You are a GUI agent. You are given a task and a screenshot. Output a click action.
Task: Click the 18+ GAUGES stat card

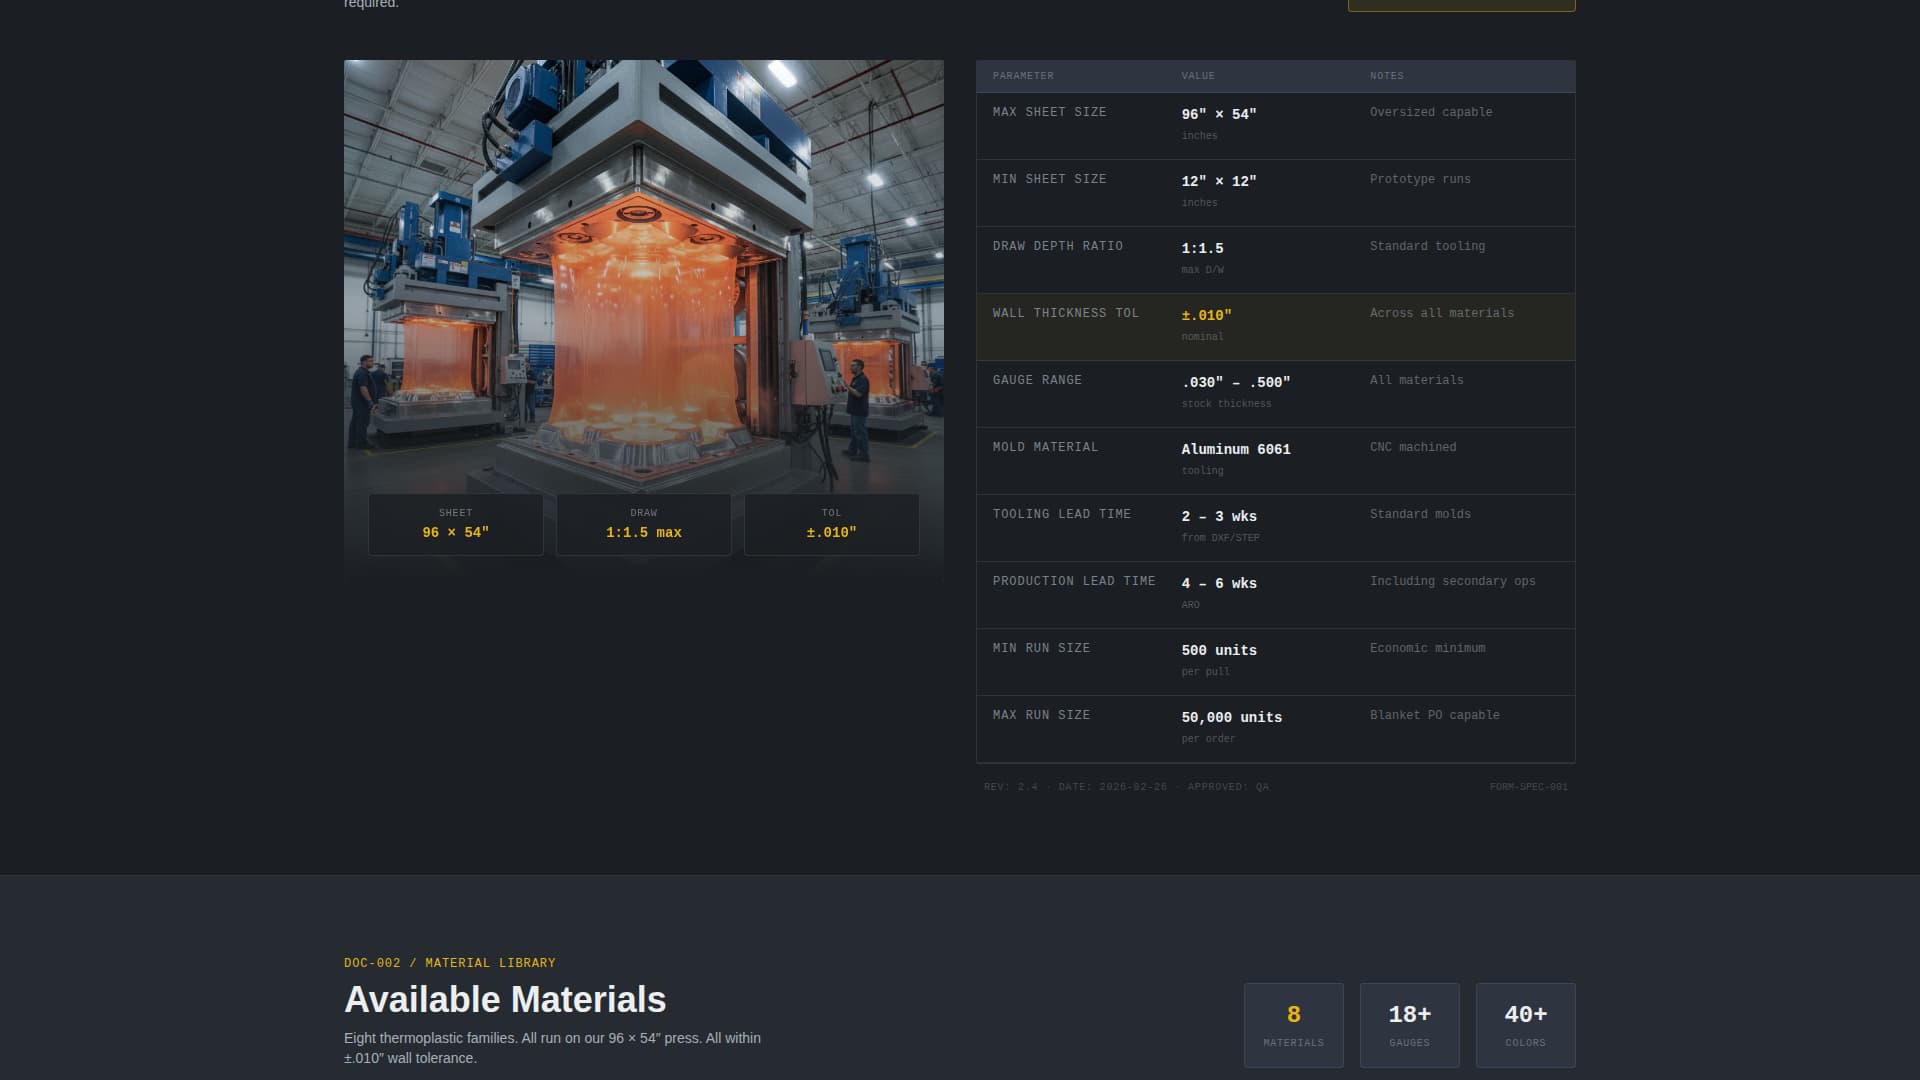click(x=1409, y=1024)
